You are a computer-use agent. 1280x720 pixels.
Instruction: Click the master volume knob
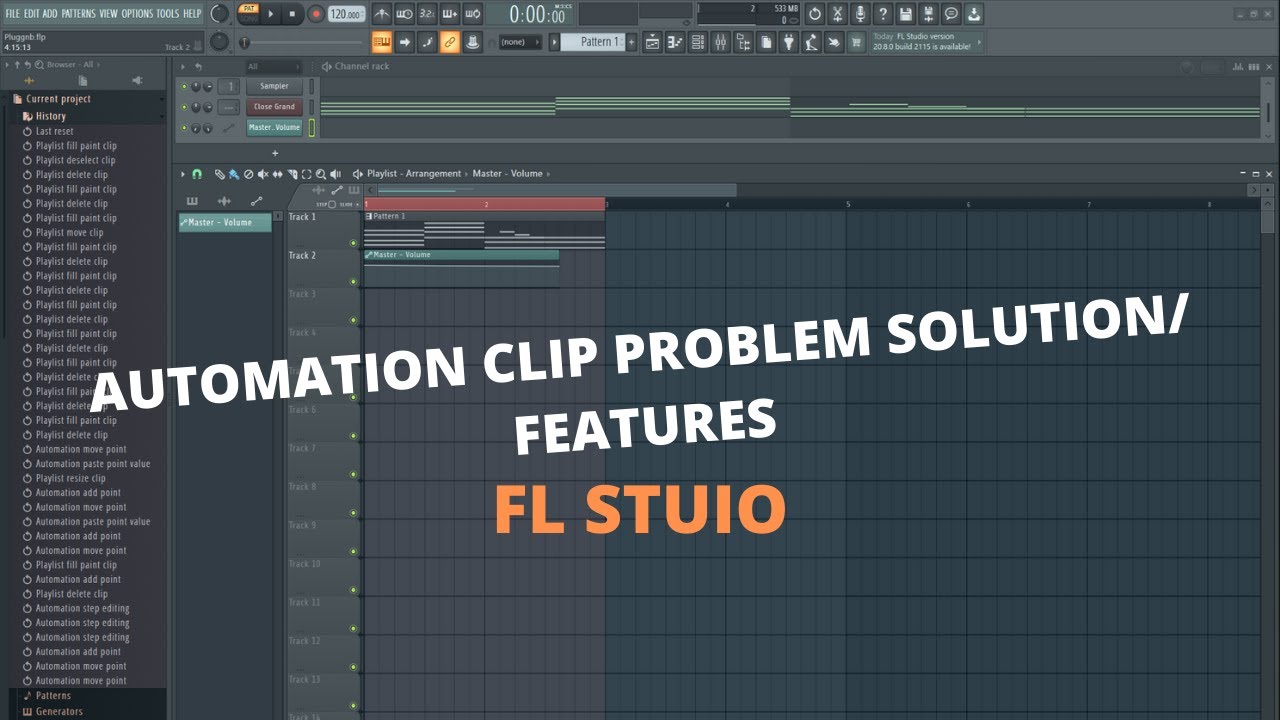point(219,13)
